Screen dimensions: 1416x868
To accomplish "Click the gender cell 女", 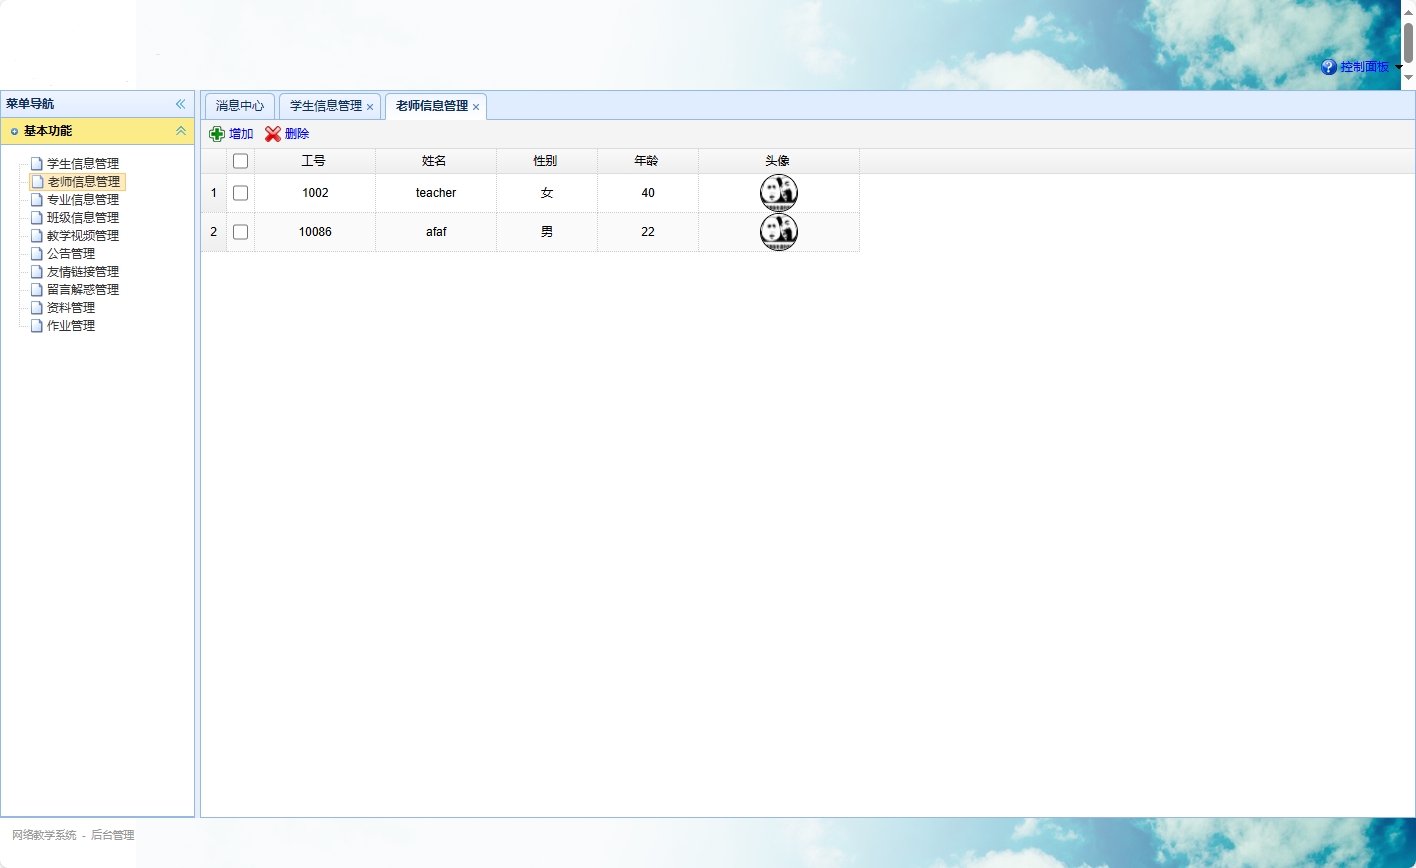I will [x=547, y=193].
